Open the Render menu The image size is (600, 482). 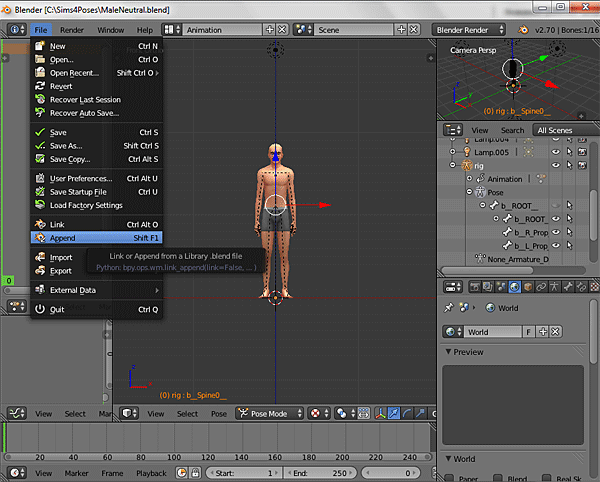pos(72,30)
